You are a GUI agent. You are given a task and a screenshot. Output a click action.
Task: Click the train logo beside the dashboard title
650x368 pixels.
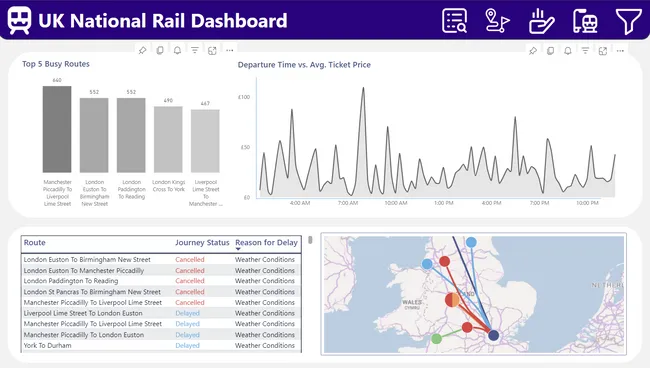click(x=19, y=20)
